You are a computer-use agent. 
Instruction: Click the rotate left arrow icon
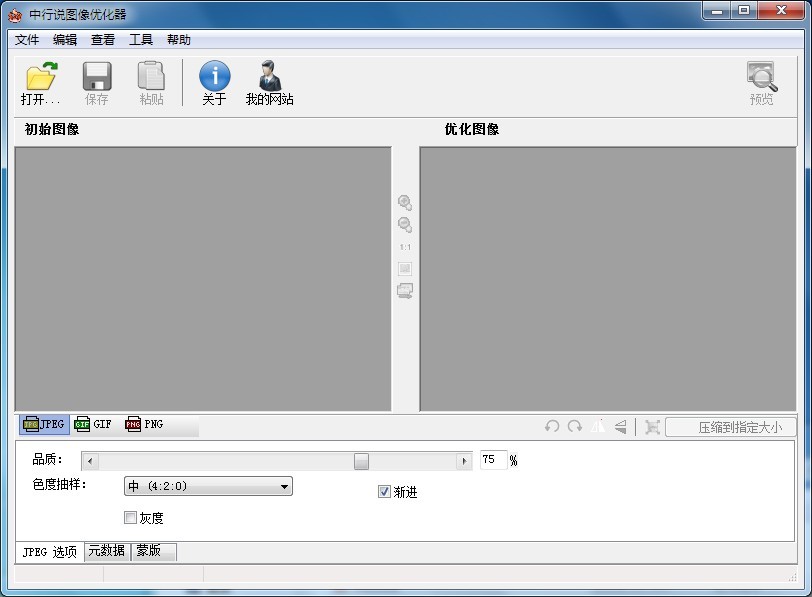[x=552, y=427]
